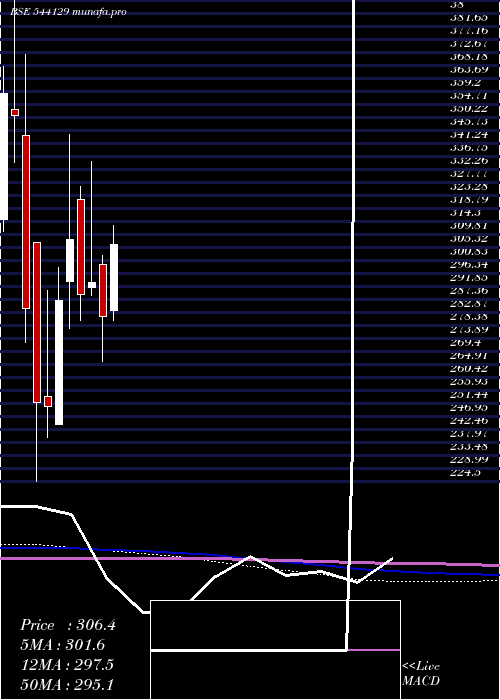
Task: Open the <<Live MACD label
Action: [x=421, y=674]
